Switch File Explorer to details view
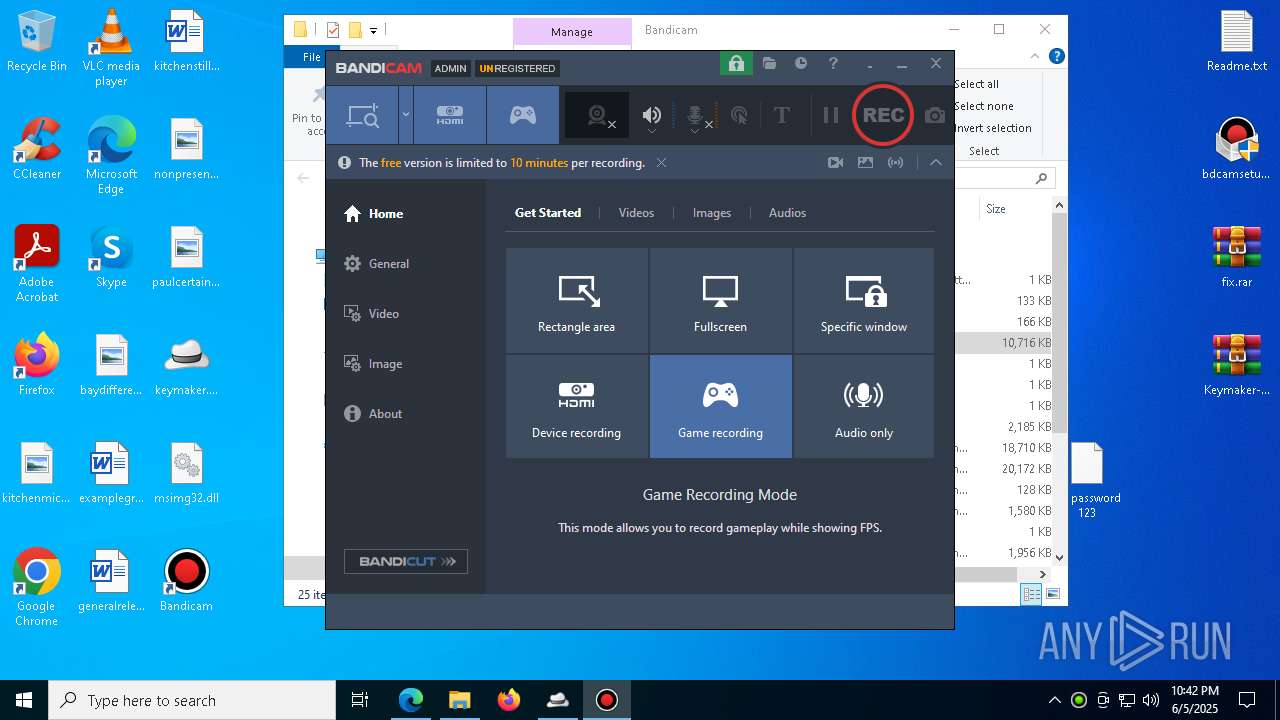This screenshot has width=1280, height=720. tap(1031, 594)
